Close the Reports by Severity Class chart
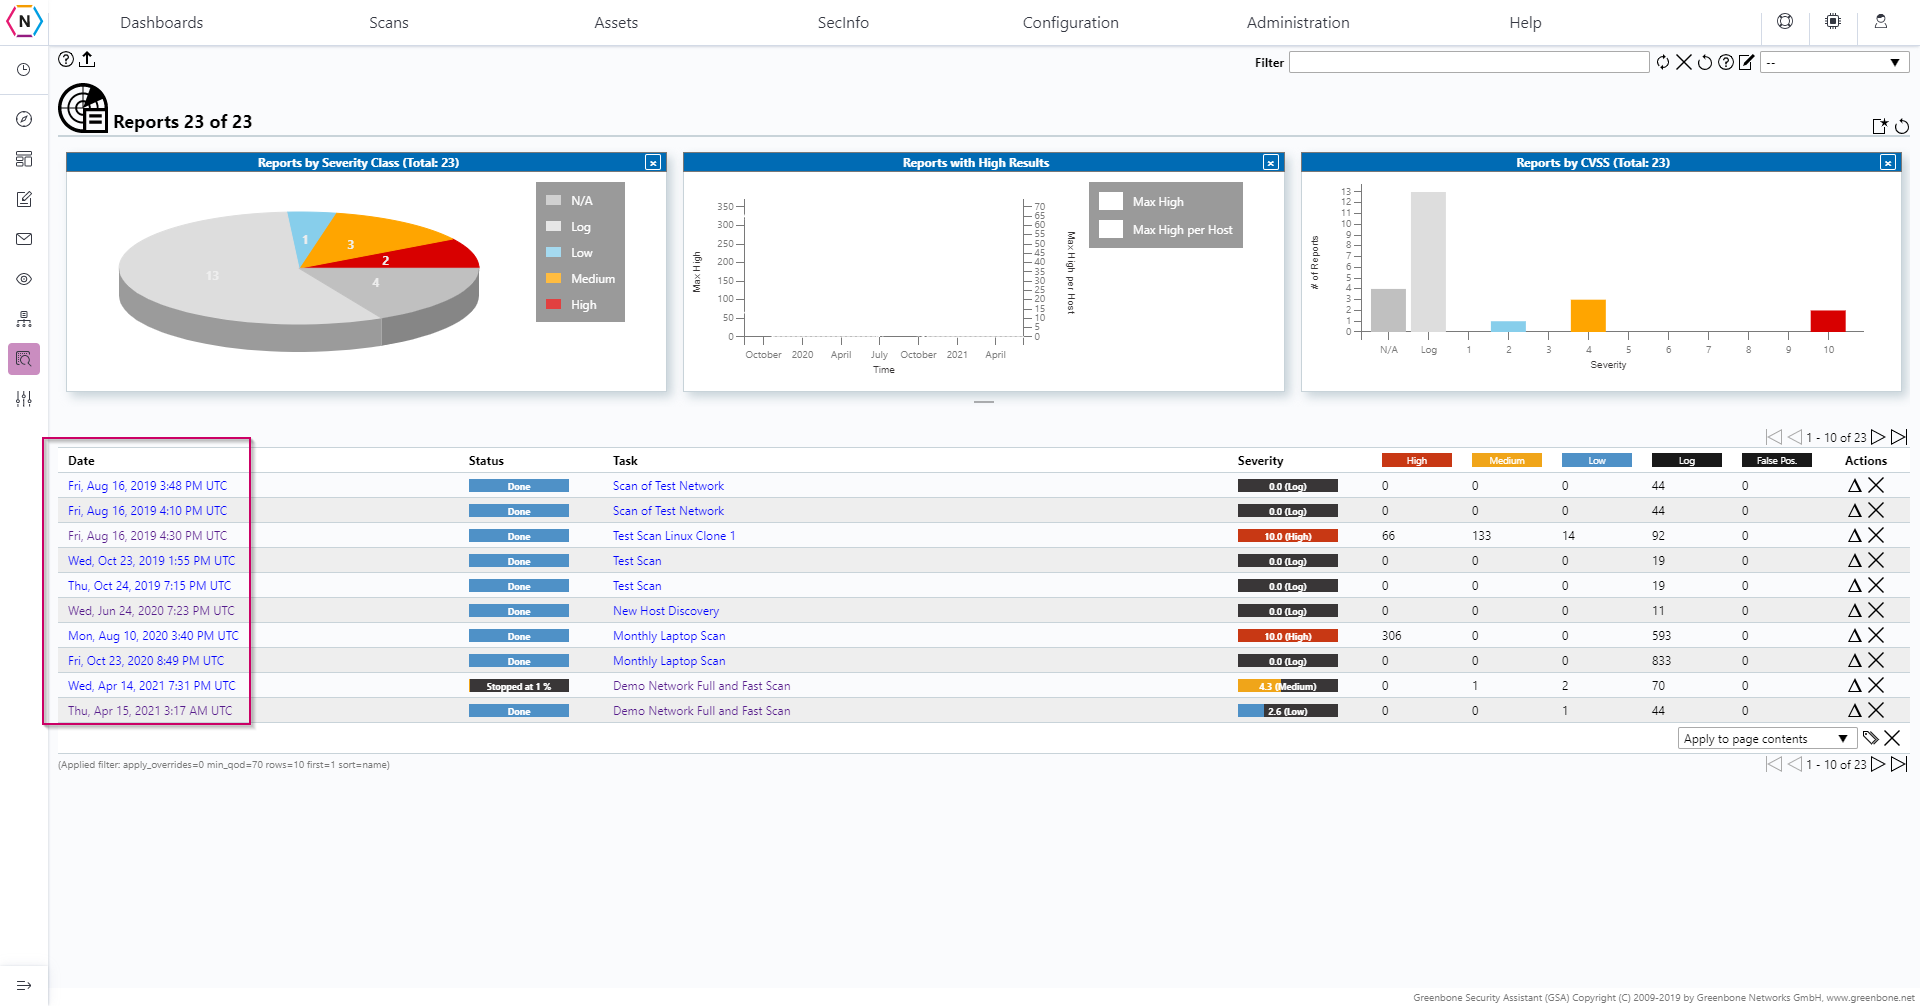This screenshot has width=1920, height=1006. [x=653, y=162]
